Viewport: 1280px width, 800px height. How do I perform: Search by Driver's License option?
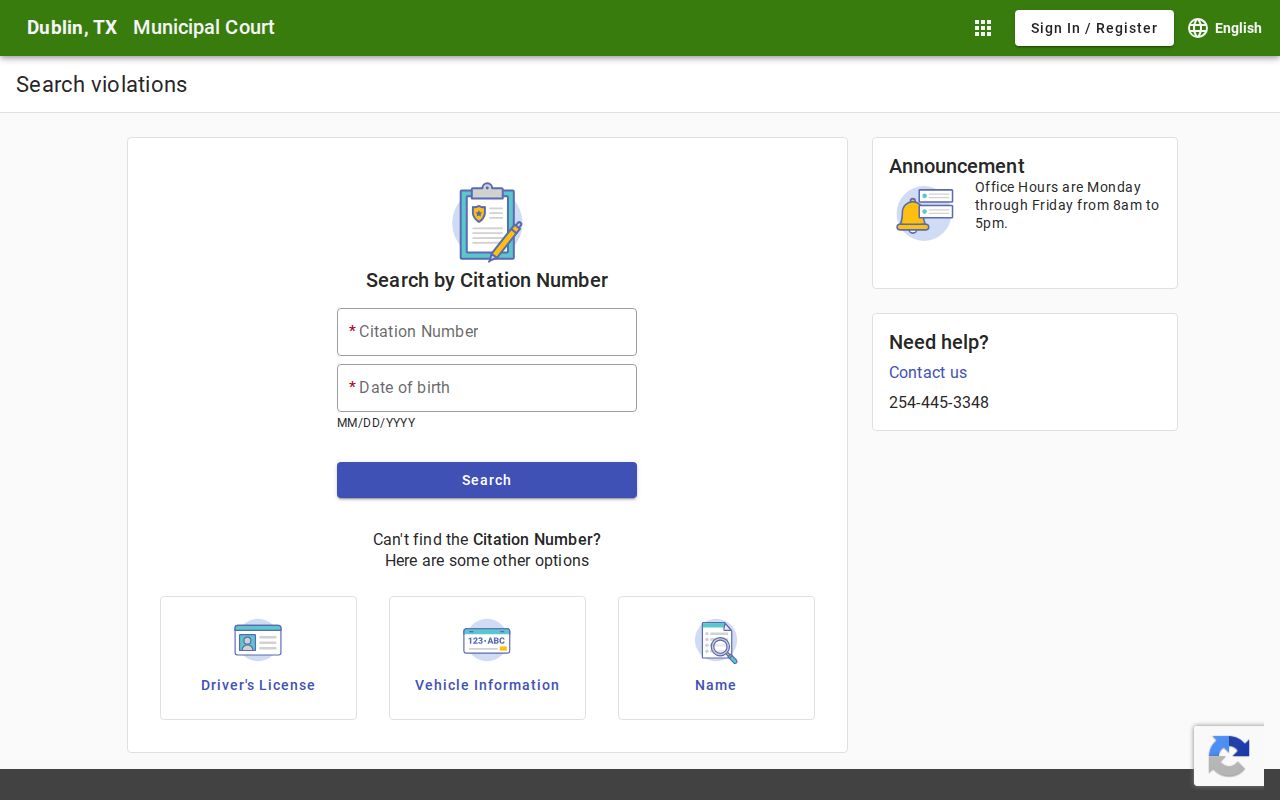click(258, 658)
